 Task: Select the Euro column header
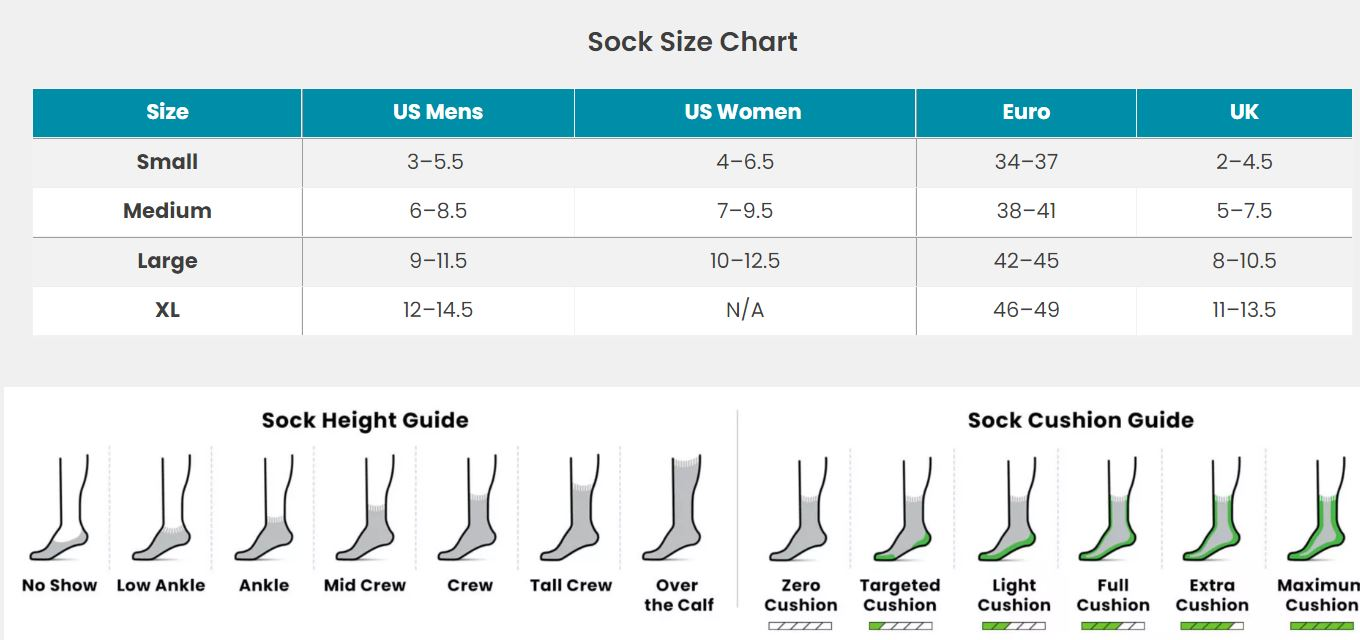[x=1026, y=112]
